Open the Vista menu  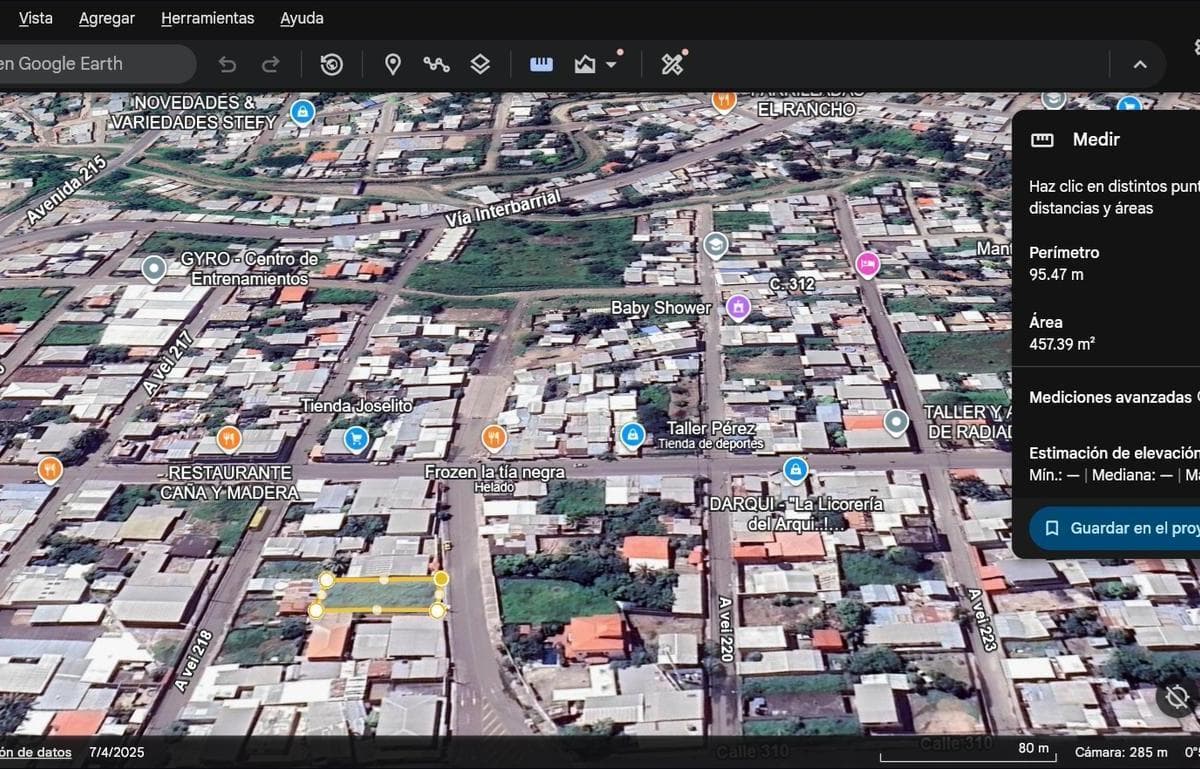pos(35,18)
